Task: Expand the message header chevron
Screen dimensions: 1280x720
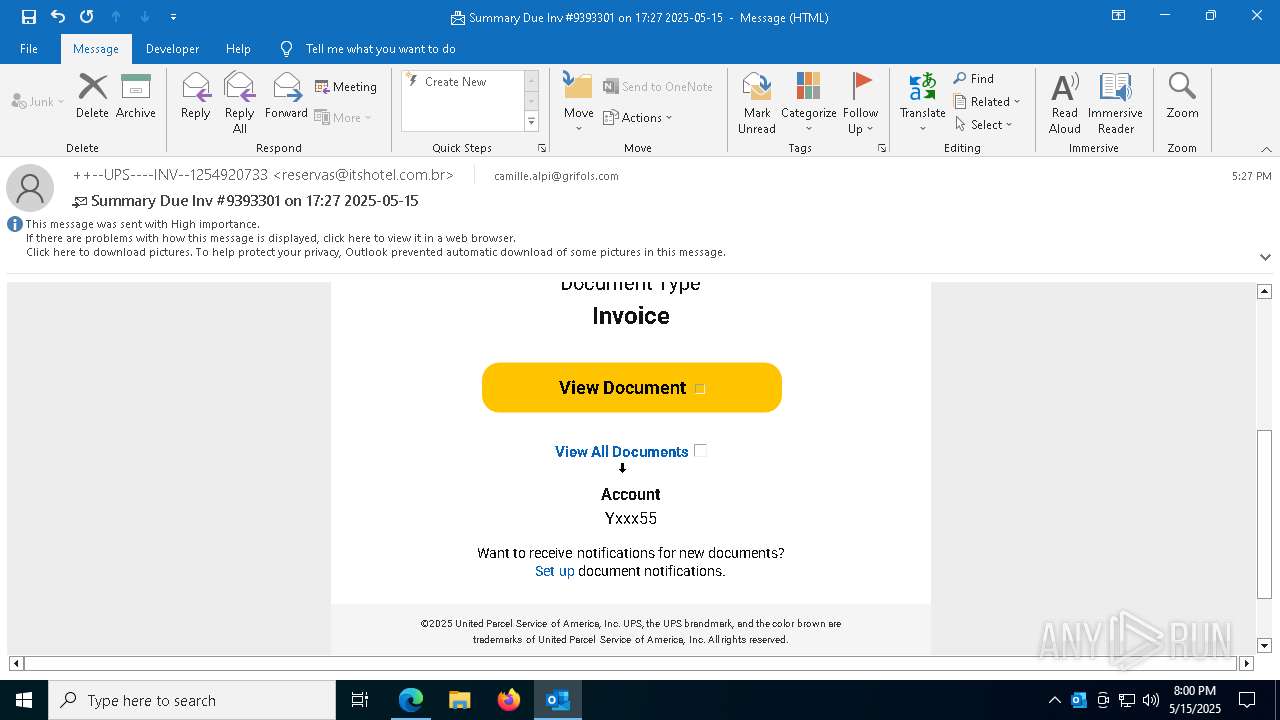Action: click(1265, 257)
